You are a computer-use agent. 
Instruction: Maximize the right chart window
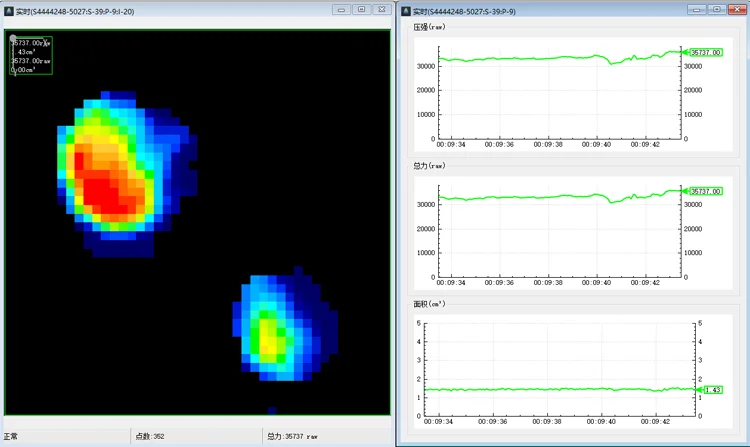(717, 9)
